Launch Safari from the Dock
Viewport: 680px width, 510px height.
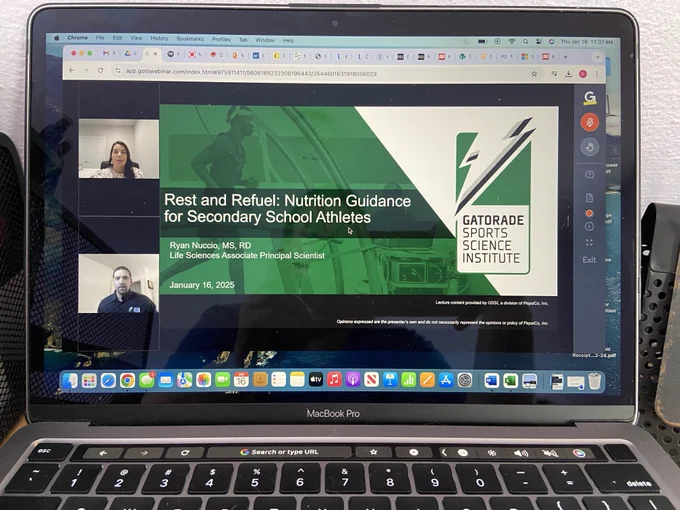108,381
